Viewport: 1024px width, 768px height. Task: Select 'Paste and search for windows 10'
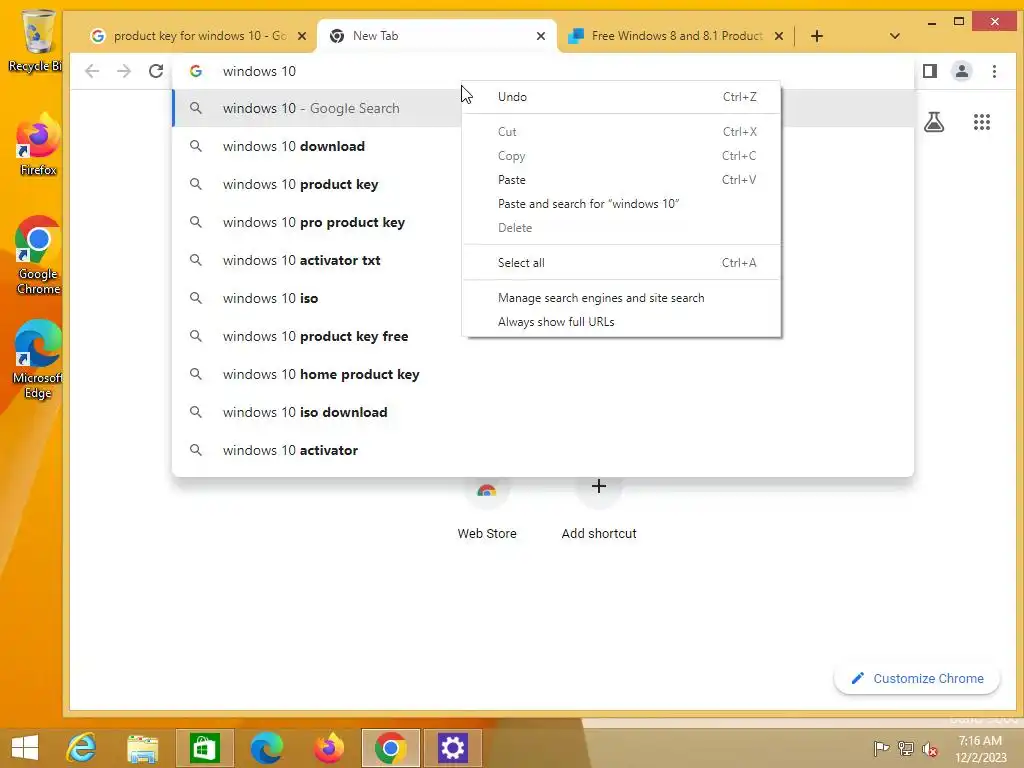pos(621,204)
